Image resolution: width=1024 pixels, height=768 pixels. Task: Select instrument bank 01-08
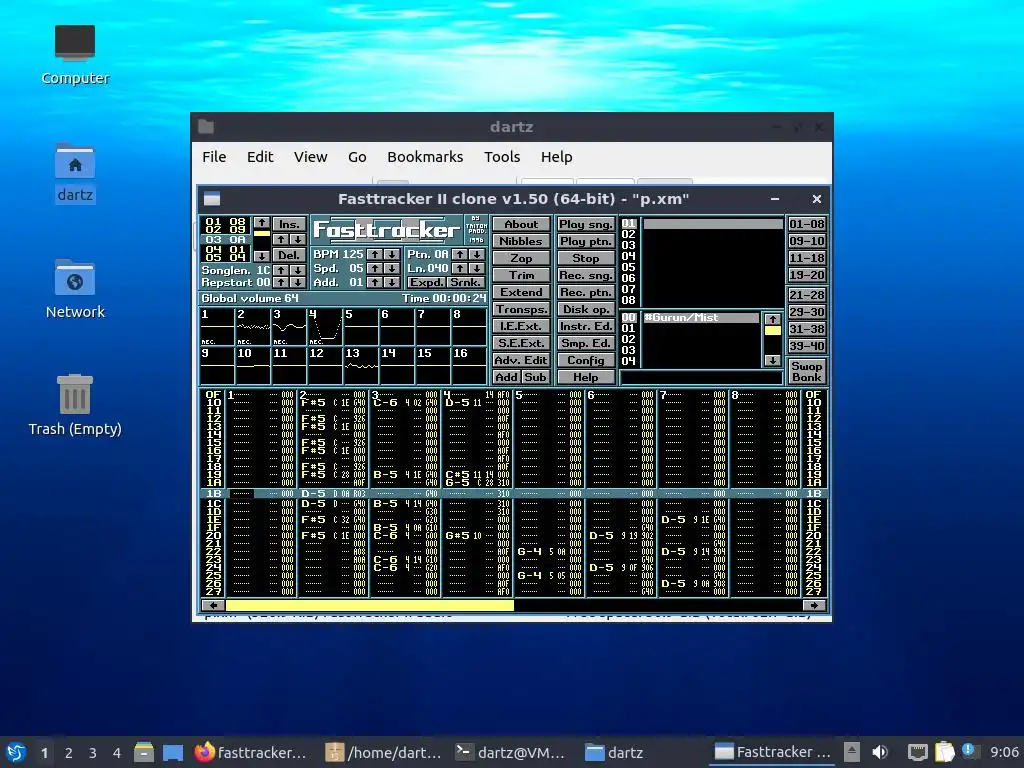point(807,224)
